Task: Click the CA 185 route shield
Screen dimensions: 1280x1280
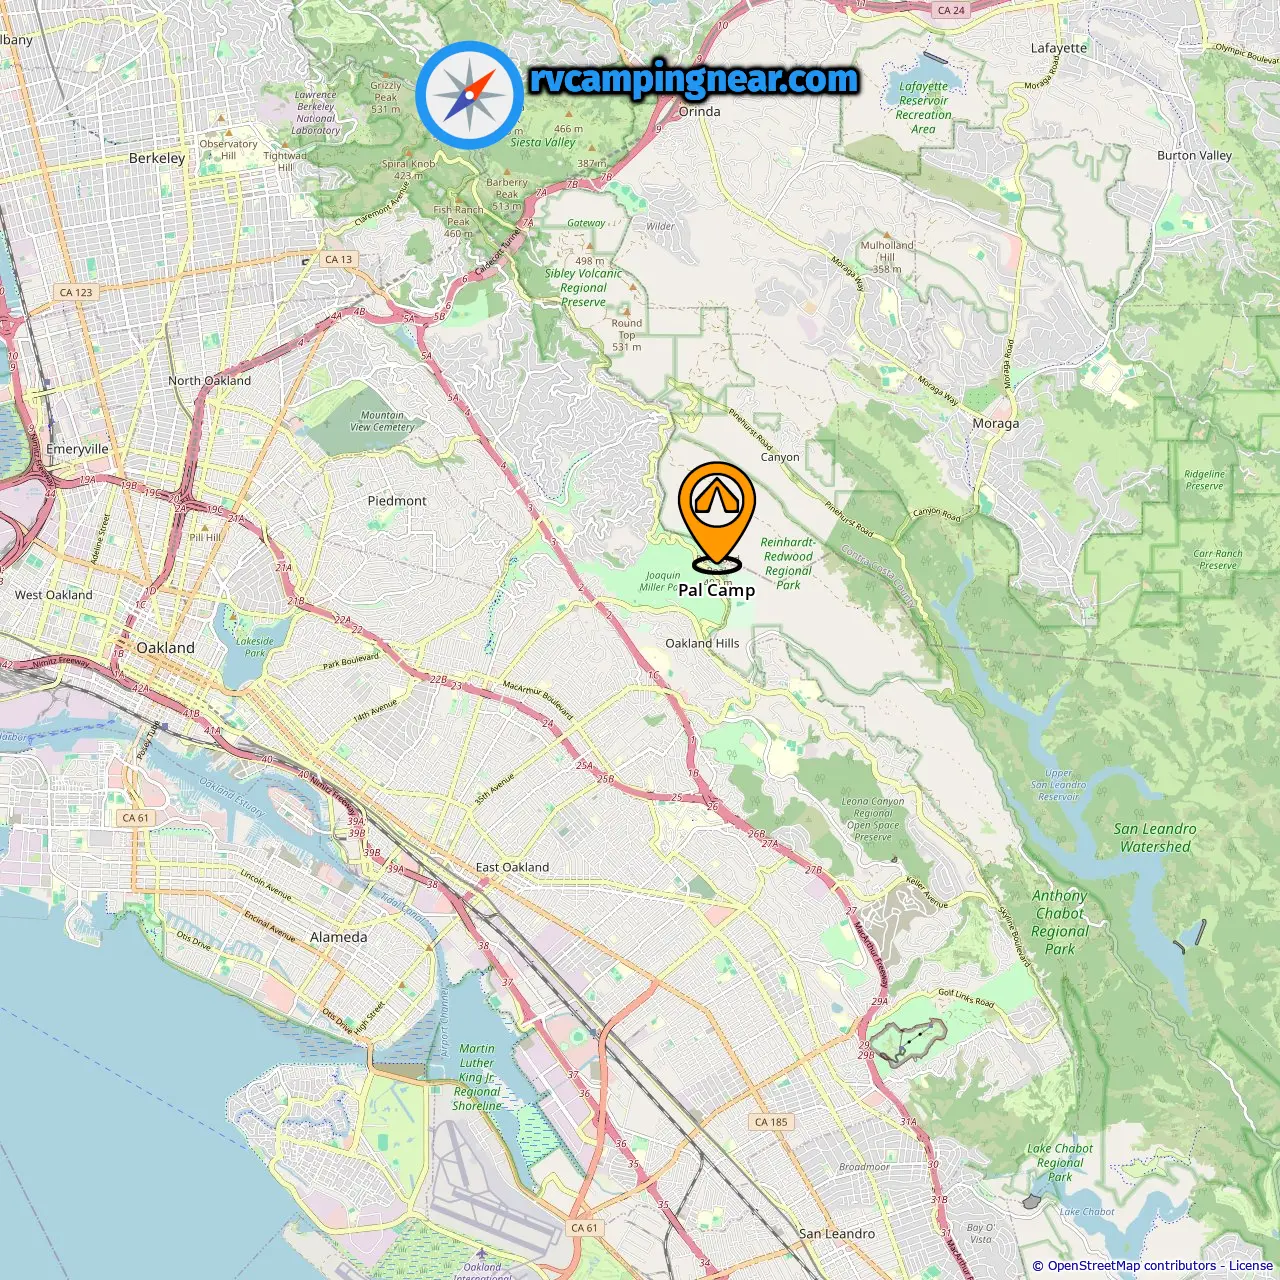Action: pyautogui.click(x=771, y=1122)
